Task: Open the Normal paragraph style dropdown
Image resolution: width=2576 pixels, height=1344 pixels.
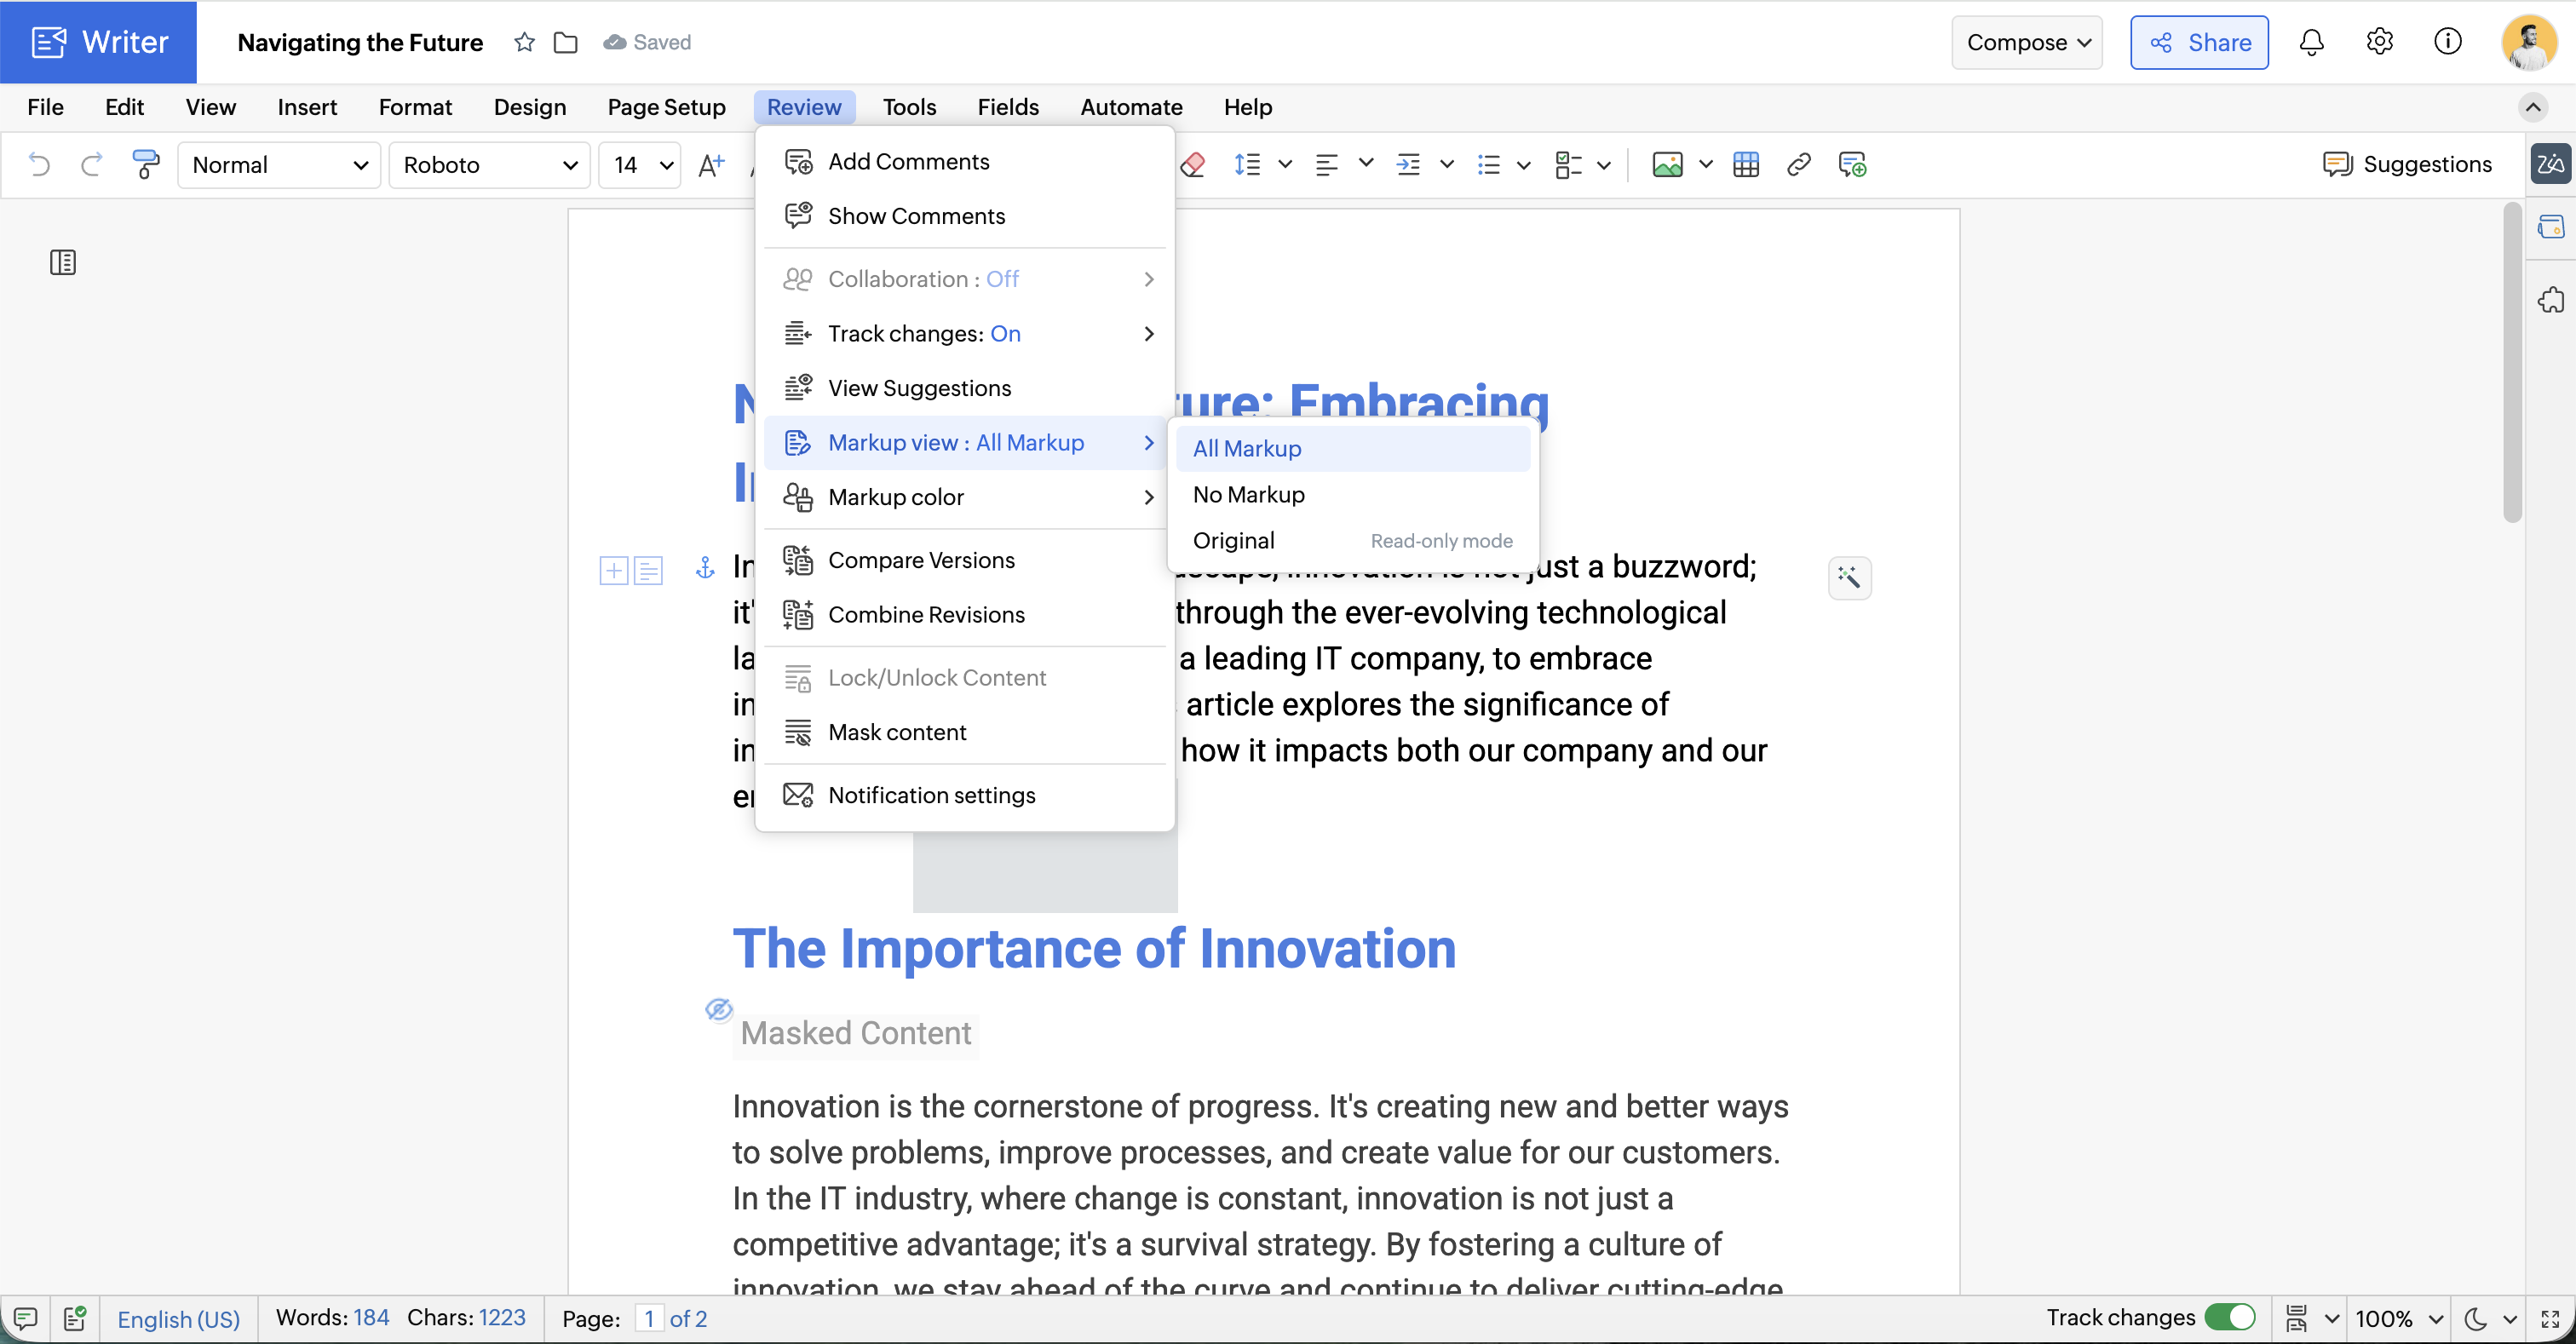Action: click(279, 164)
